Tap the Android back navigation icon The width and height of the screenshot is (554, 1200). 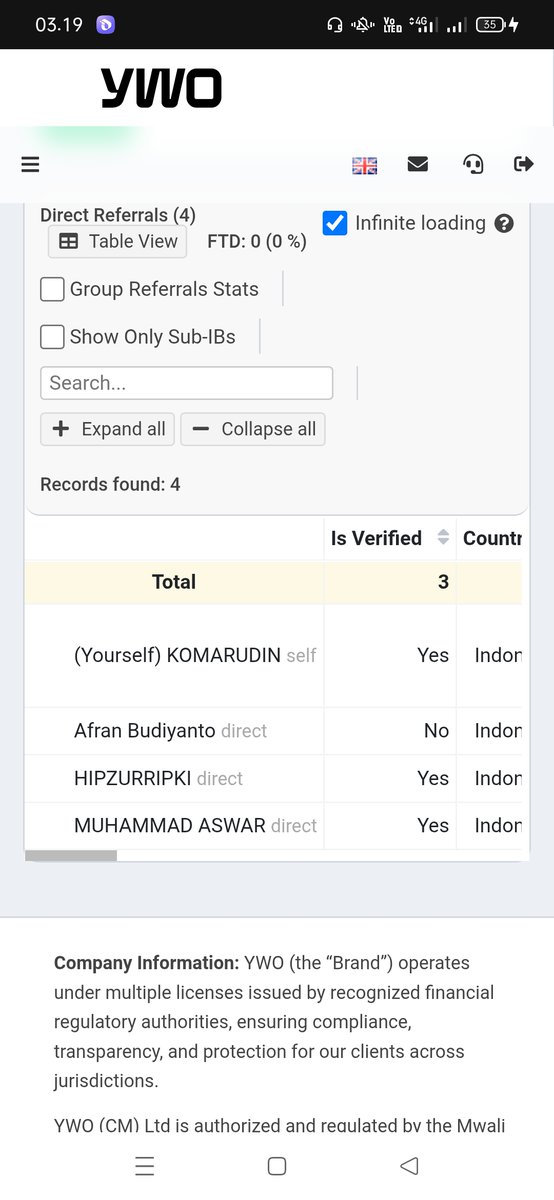408,1166
